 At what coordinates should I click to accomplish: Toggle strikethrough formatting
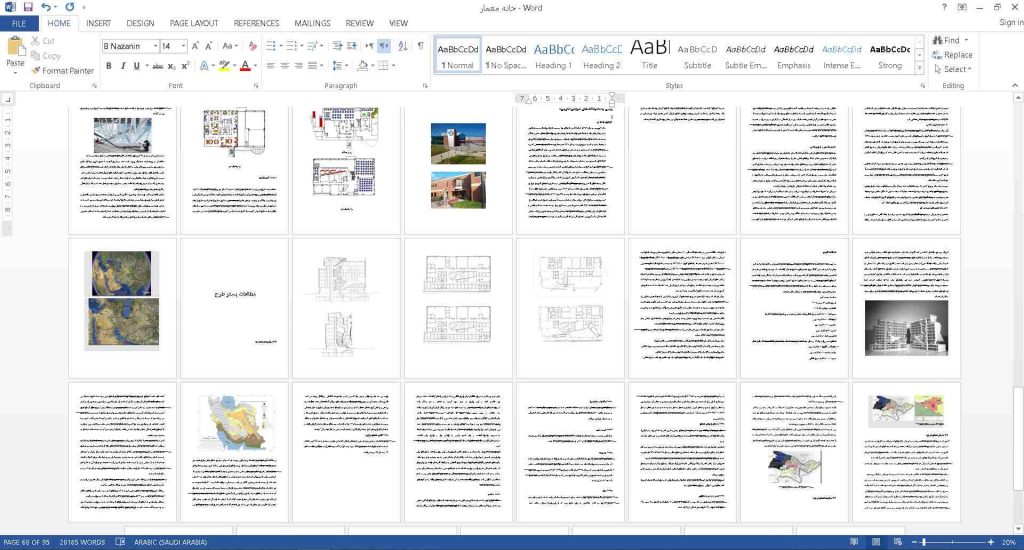pyautogui.click(x=157, y=66)
